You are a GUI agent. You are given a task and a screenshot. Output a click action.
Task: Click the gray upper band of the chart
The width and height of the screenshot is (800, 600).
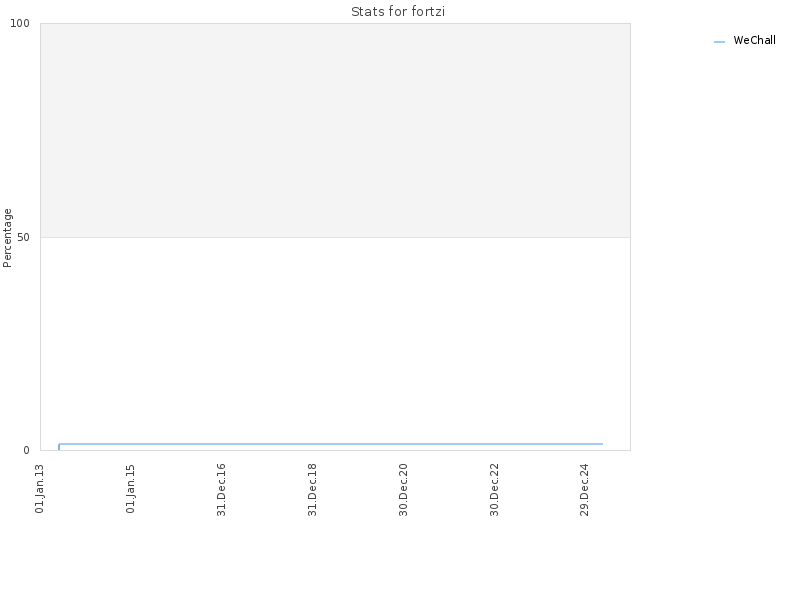[335, 130]
